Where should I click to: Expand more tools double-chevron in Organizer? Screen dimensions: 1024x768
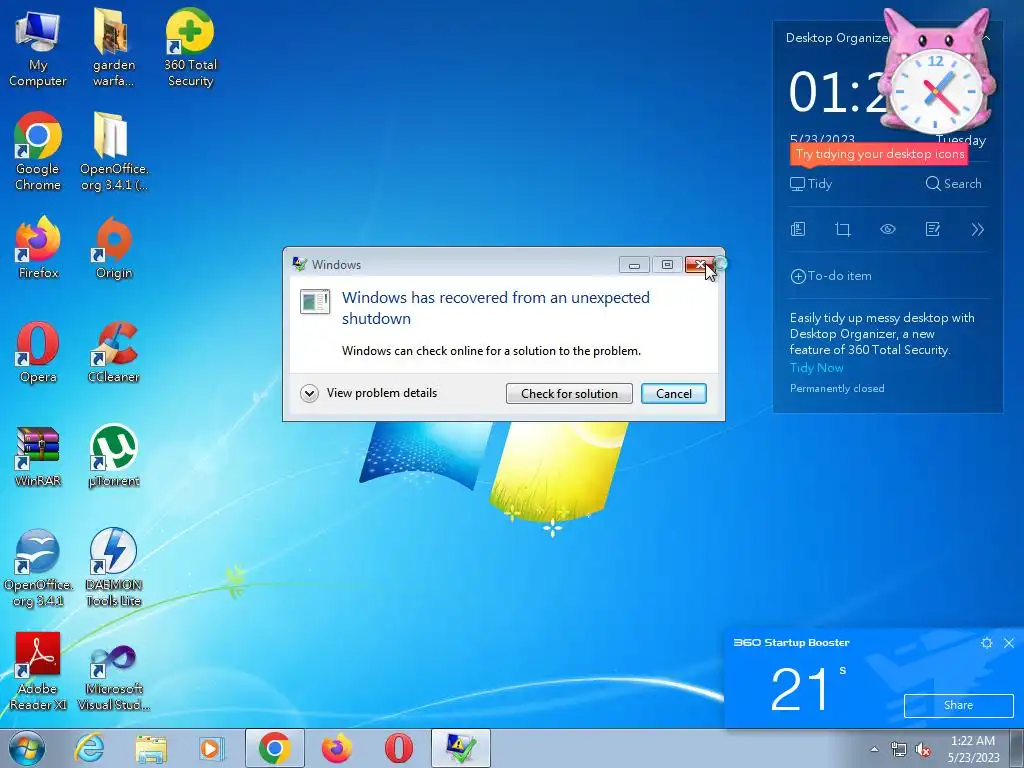tap(978, 229)
